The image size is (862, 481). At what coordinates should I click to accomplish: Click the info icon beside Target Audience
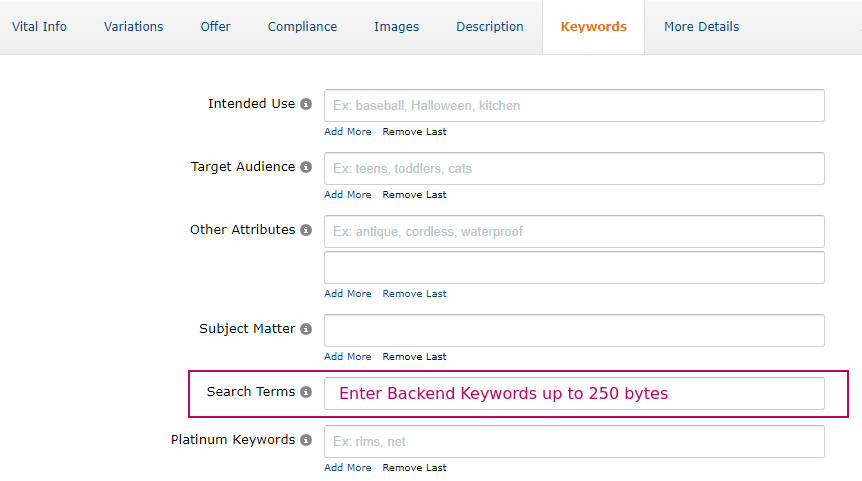point(306,167)
